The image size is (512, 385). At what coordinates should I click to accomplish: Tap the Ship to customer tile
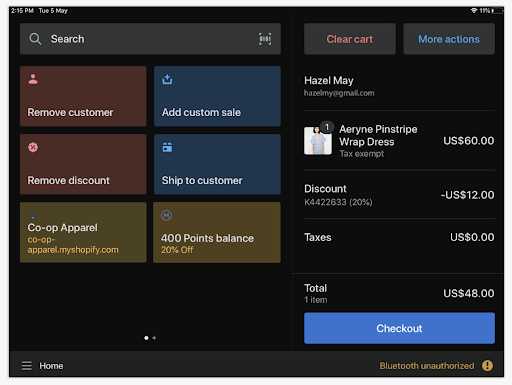click(217, 164)
